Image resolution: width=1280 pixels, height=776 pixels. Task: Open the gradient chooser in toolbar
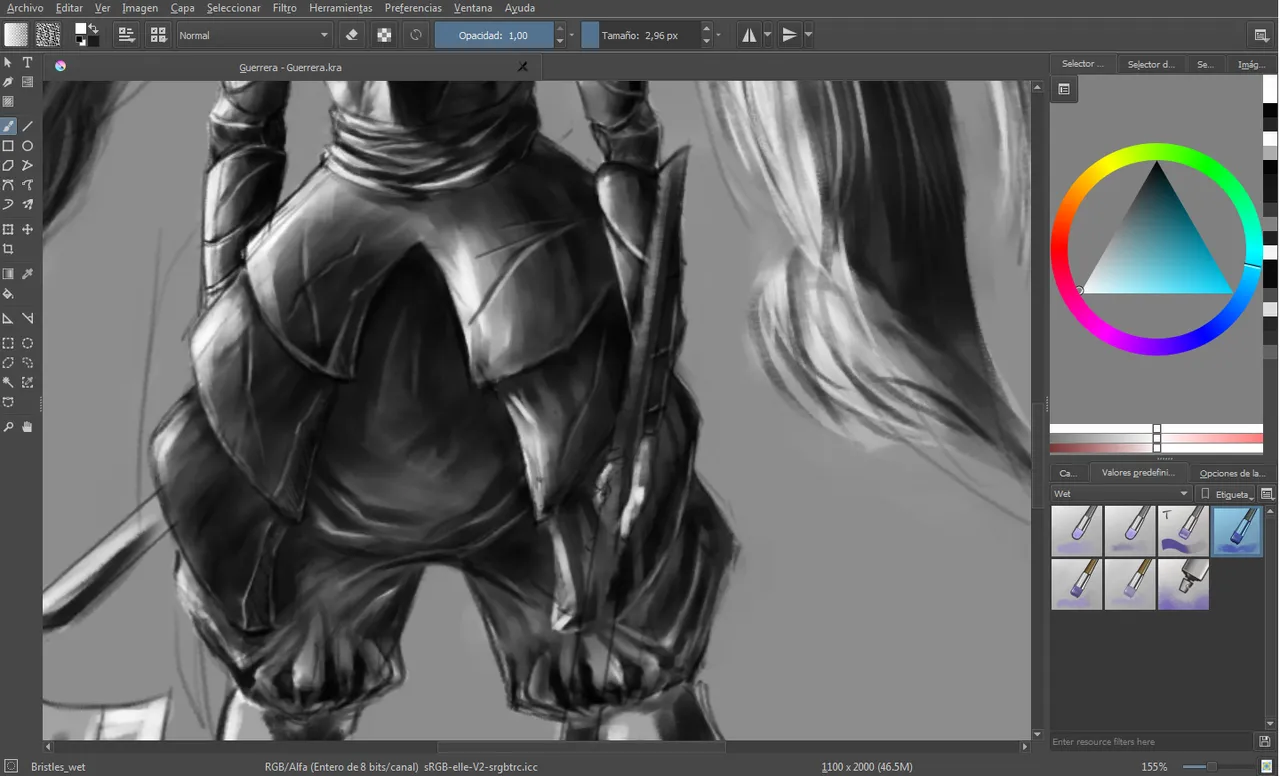(x=16, y=35)
